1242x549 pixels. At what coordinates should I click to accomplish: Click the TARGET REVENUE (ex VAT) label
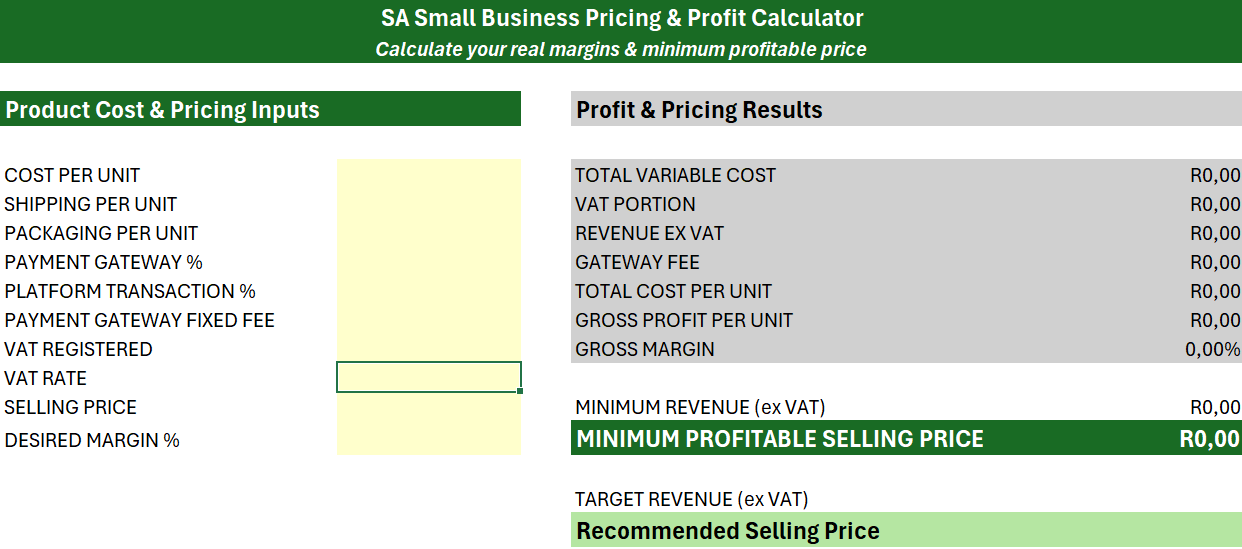pos(691,499)
